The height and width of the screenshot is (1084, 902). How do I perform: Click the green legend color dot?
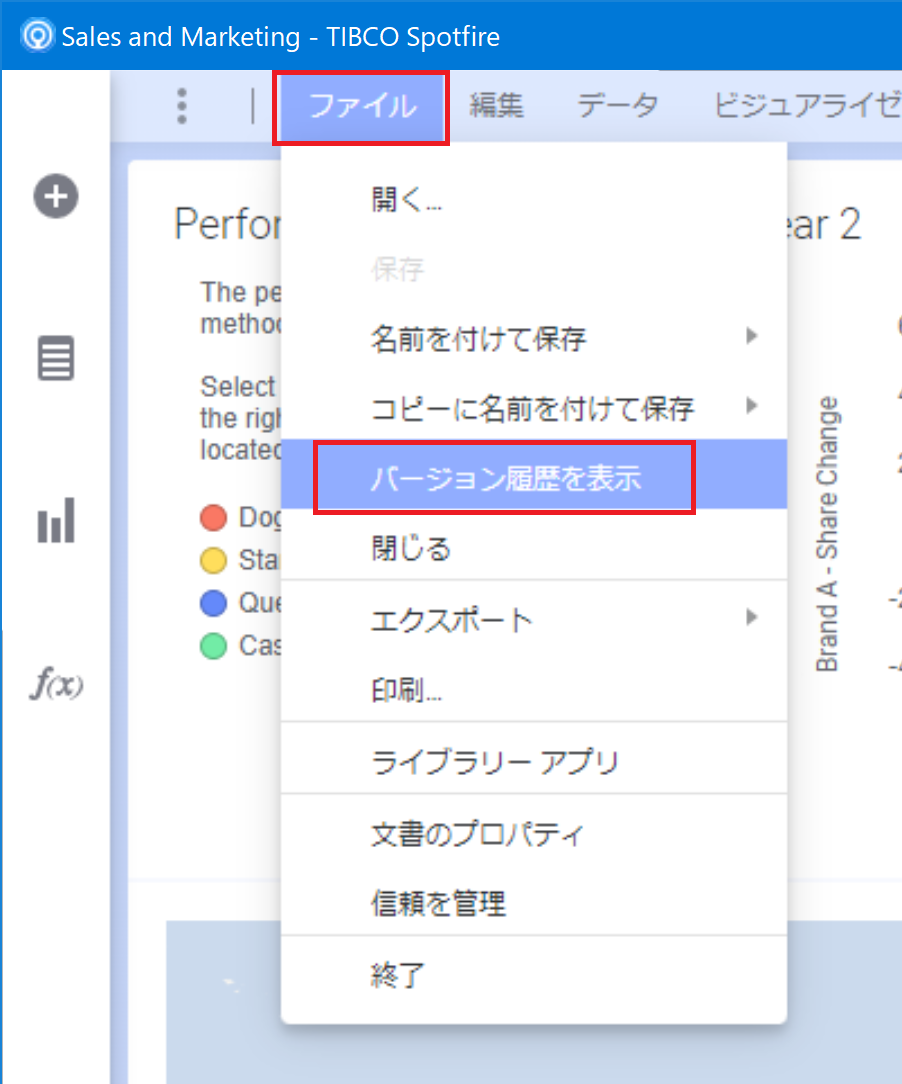214,646
